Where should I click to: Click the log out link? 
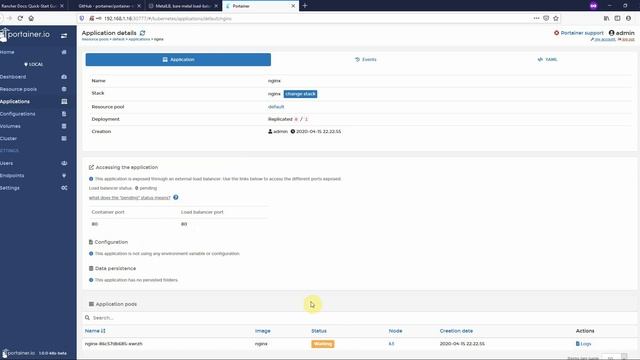tap(626, 39)
